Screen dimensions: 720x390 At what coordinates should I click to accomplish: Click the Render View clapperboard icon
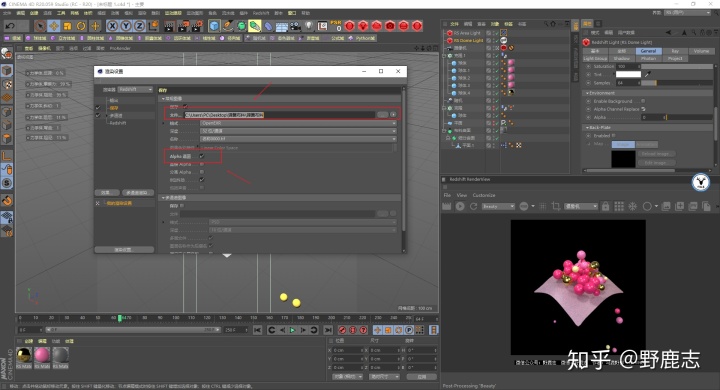click(x=169, y=26)
